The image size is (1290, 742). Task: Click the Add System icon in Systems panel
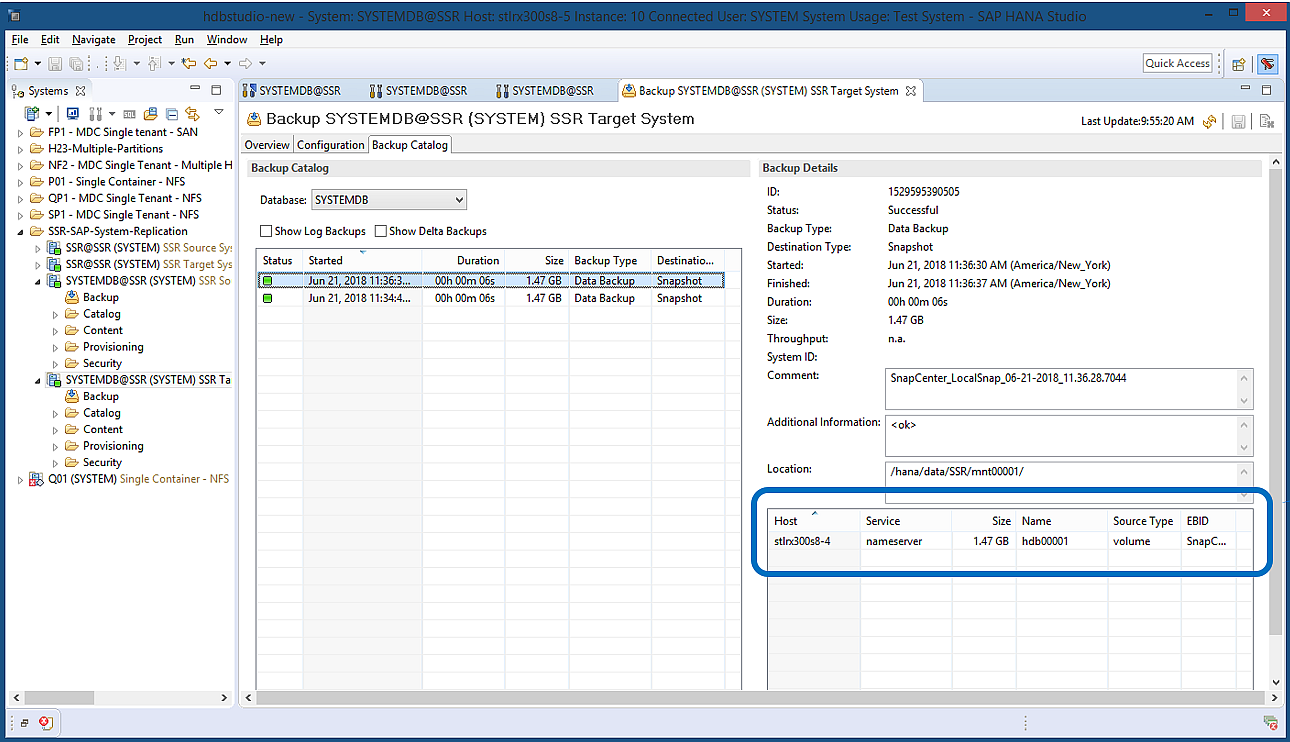[x=32, y=114]
